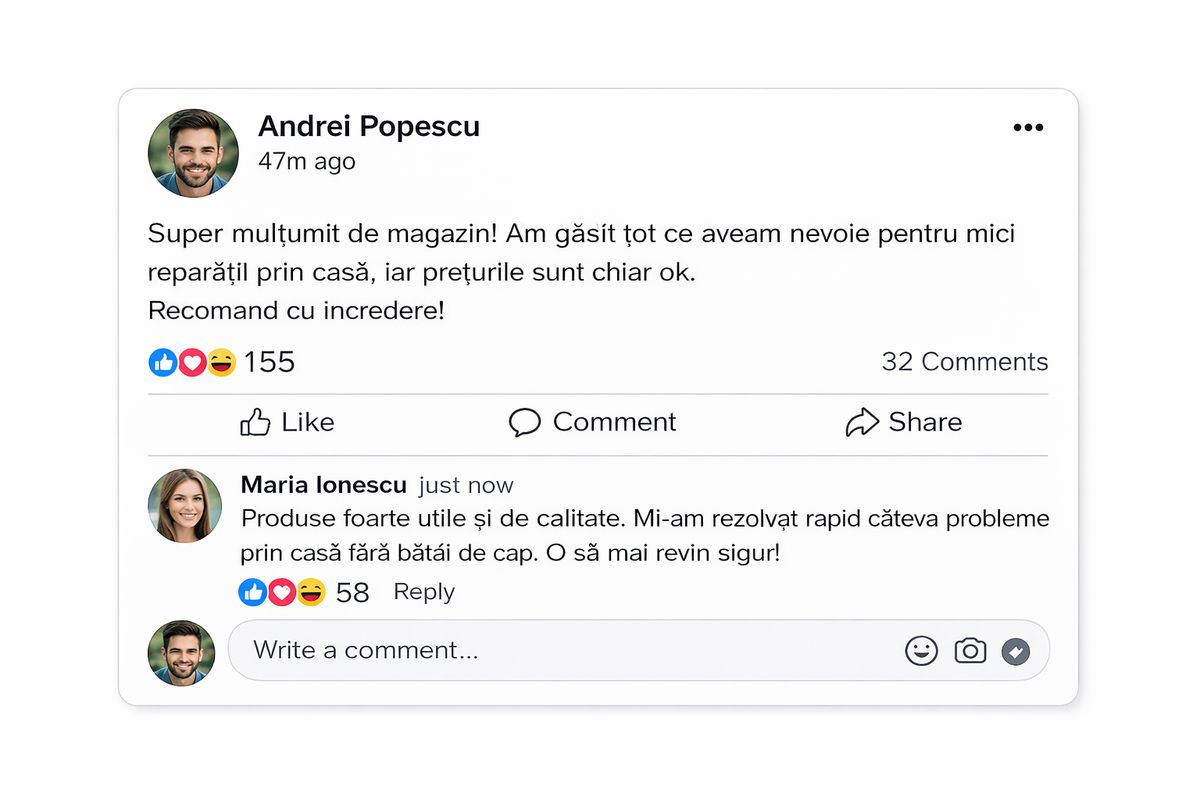Open the Comment section
This screenshot has width=1200, height=800.
591,422
